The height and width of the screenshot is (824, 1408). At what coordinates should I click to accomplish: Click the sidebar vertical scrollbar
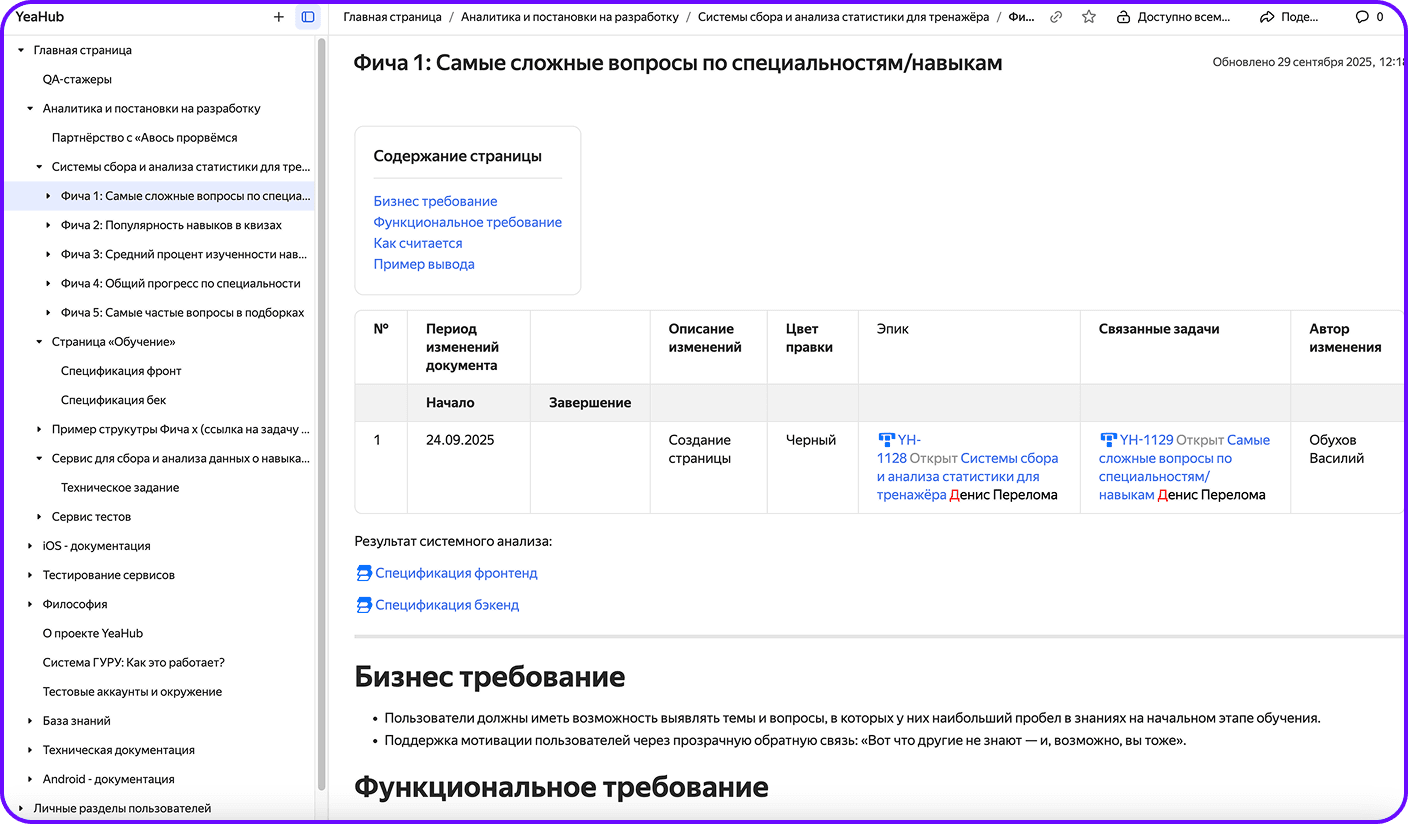(321, 400)
